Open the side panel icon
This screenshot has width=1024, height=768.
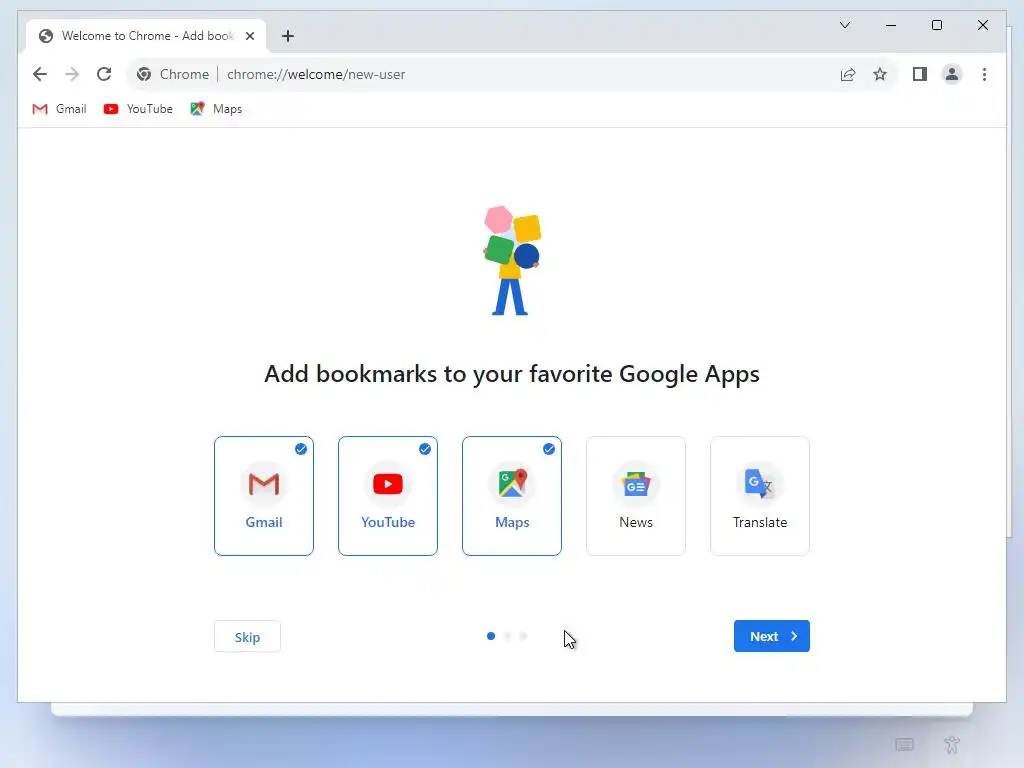(920, 74)
